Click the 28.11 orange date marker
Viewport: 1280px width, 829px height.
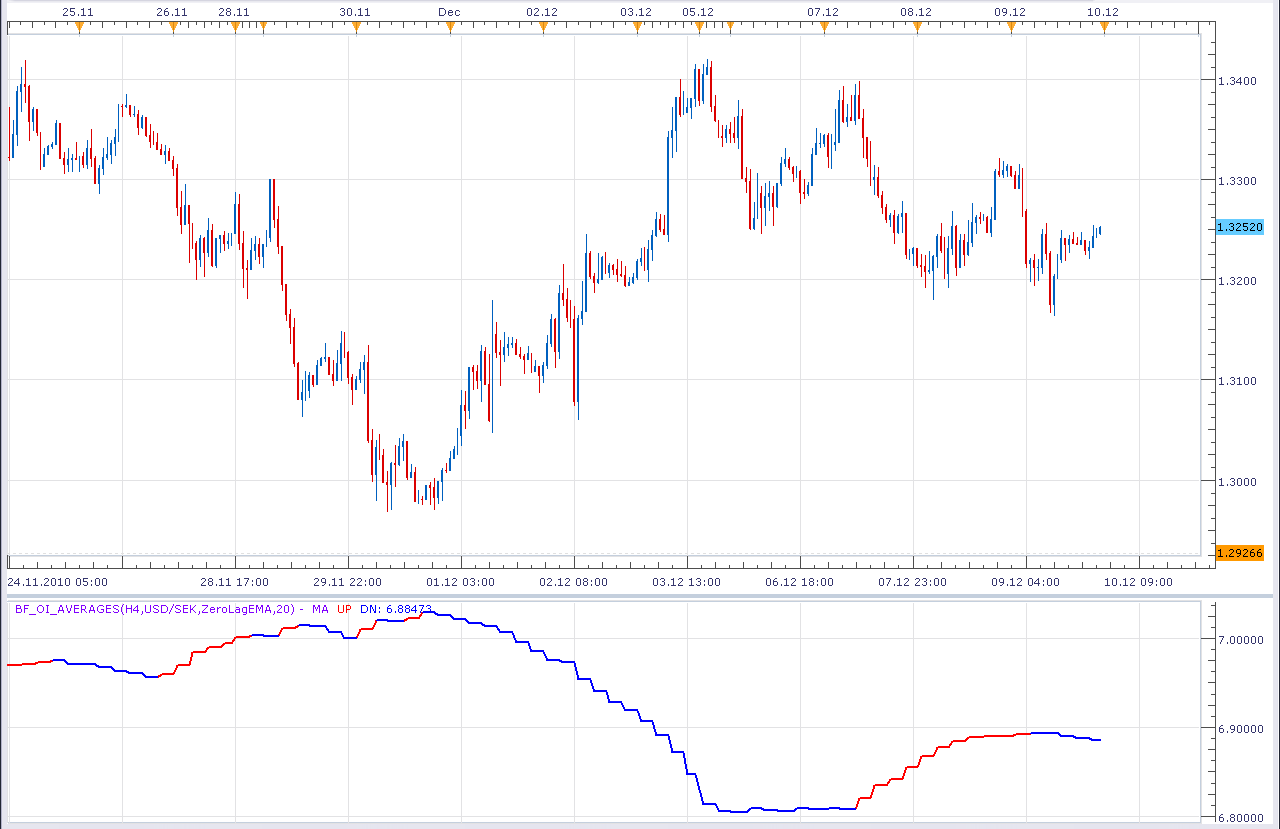coord(234,27)
